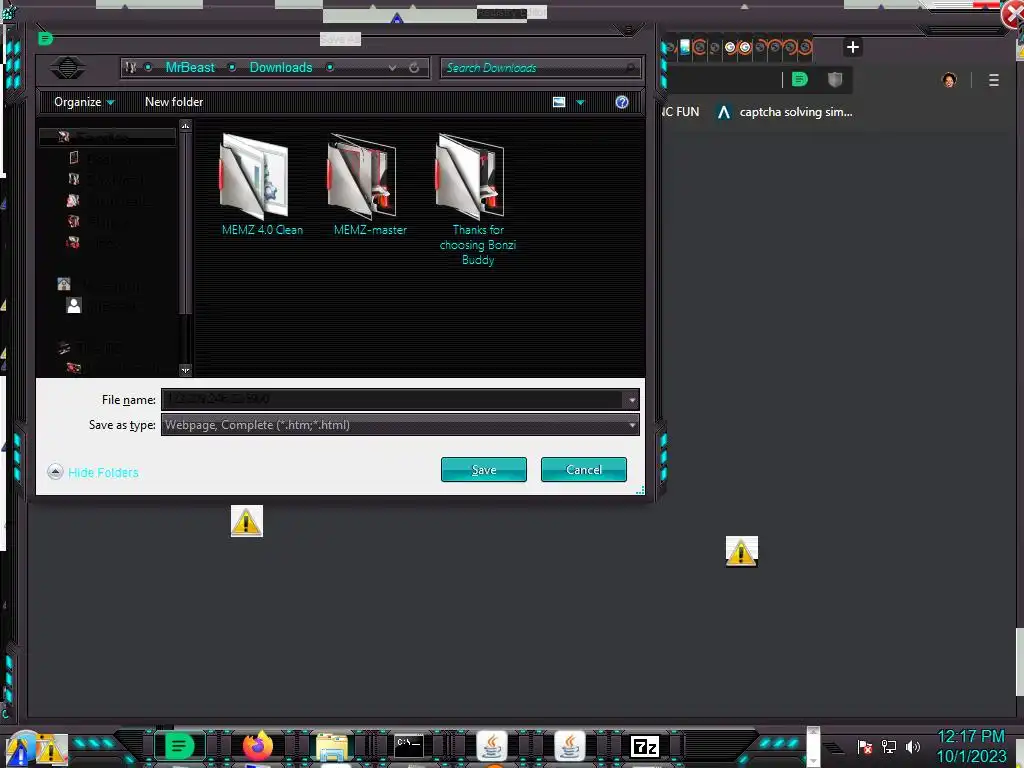The image size is (1024, 768).
Task: Open the dialog help question mark icon
Action: 622,102
